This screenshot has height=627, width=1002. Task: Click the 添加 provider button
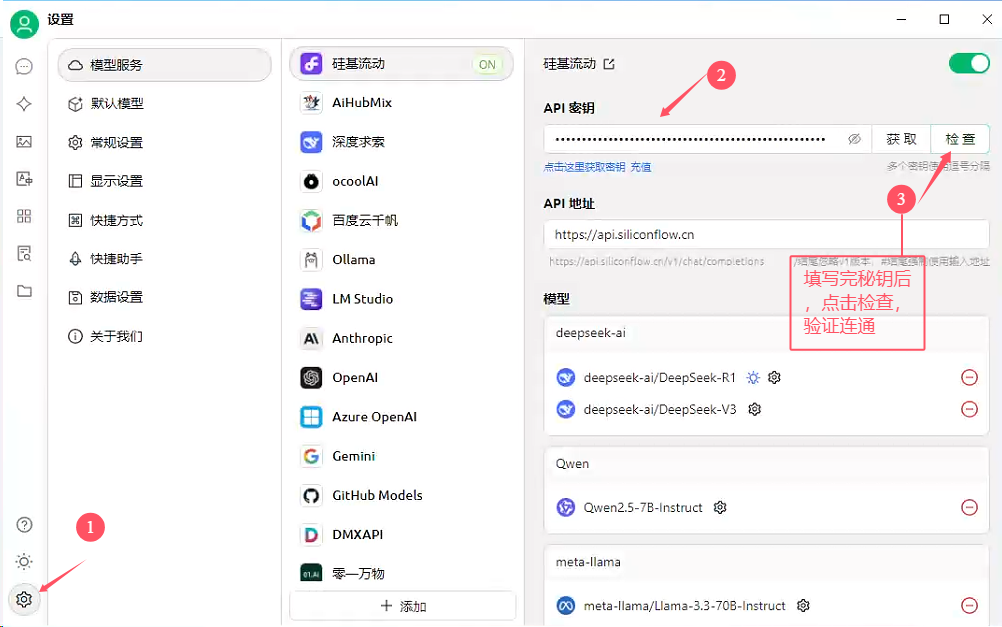[403, 606]
